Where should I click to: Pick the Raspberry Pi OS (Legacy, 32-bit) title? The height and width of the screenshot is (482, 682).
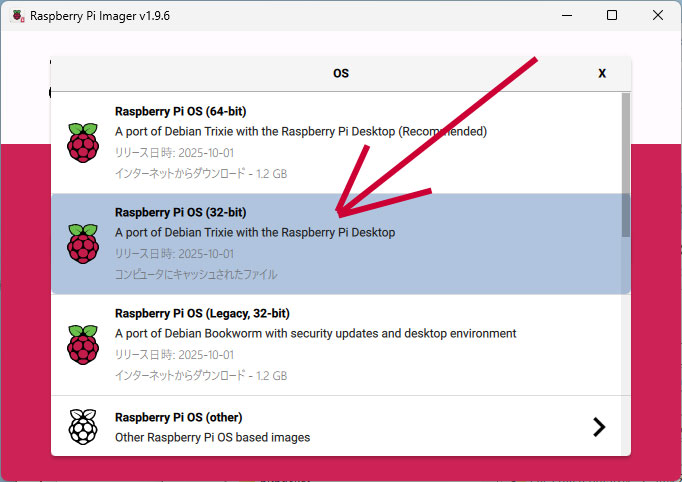point(202,313)
